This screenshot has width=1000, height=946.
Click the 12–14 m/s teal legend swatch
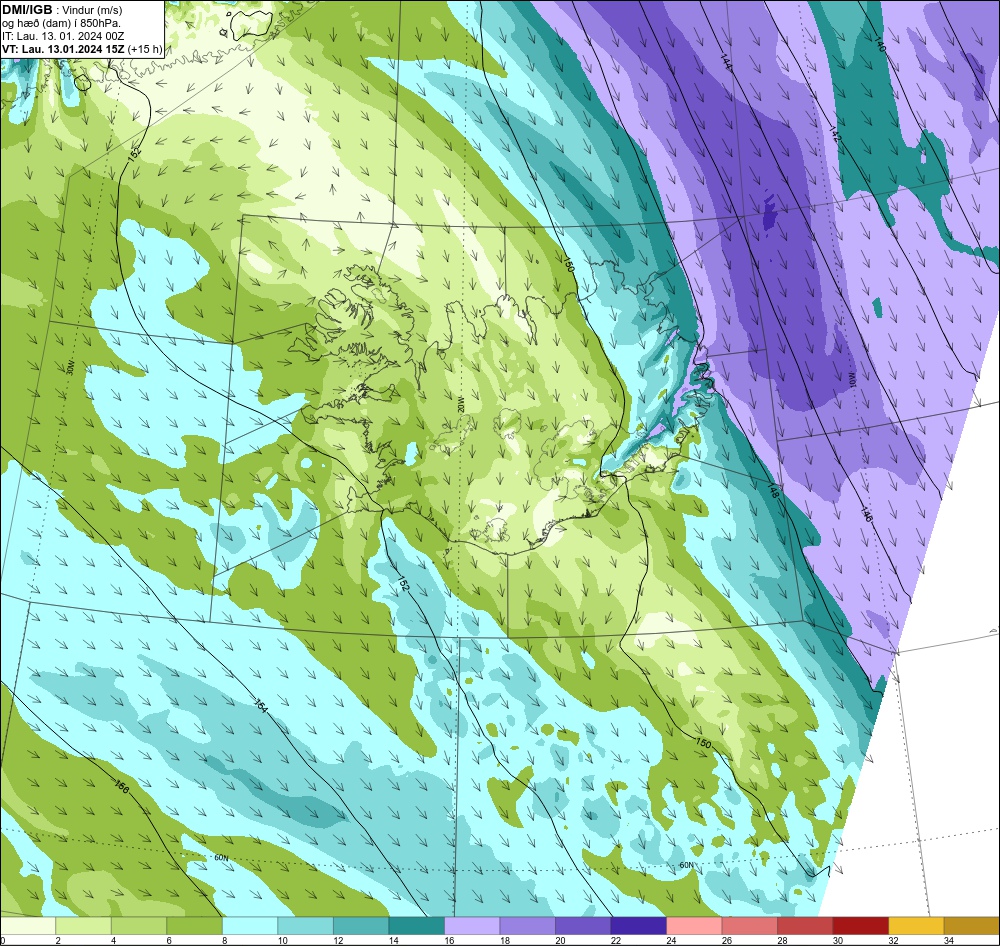pyautogui.click(x=361, y=925)
